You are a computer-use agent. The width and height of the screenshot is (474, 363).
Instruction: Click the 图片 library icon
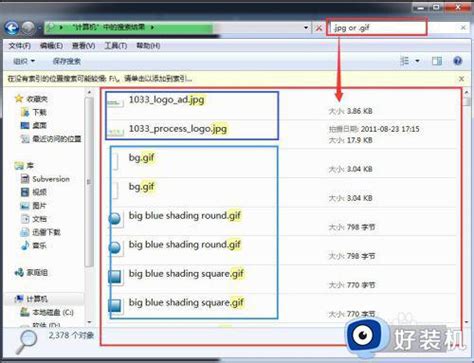tap(25, 206)
